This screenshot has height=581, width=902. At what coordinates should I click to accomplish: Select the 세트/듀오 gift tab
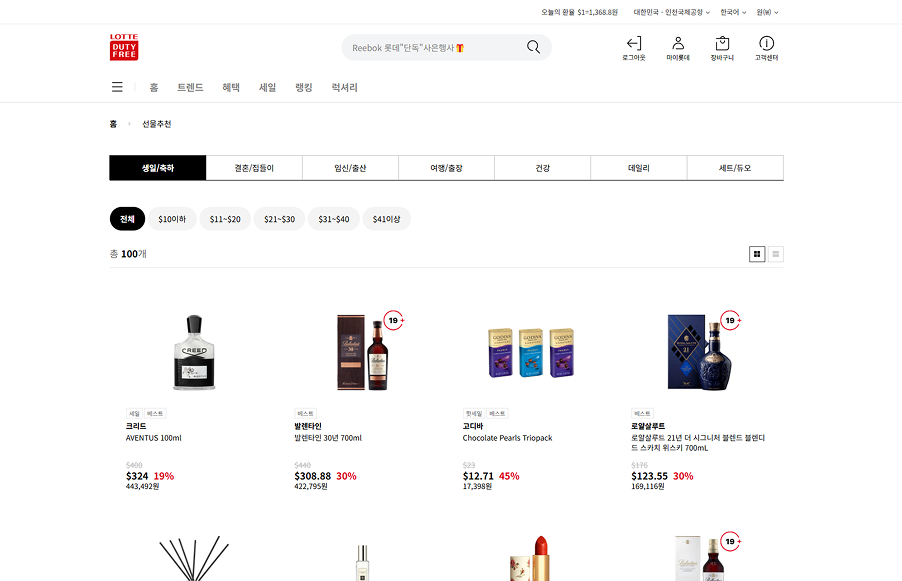[x=735, y=168]
